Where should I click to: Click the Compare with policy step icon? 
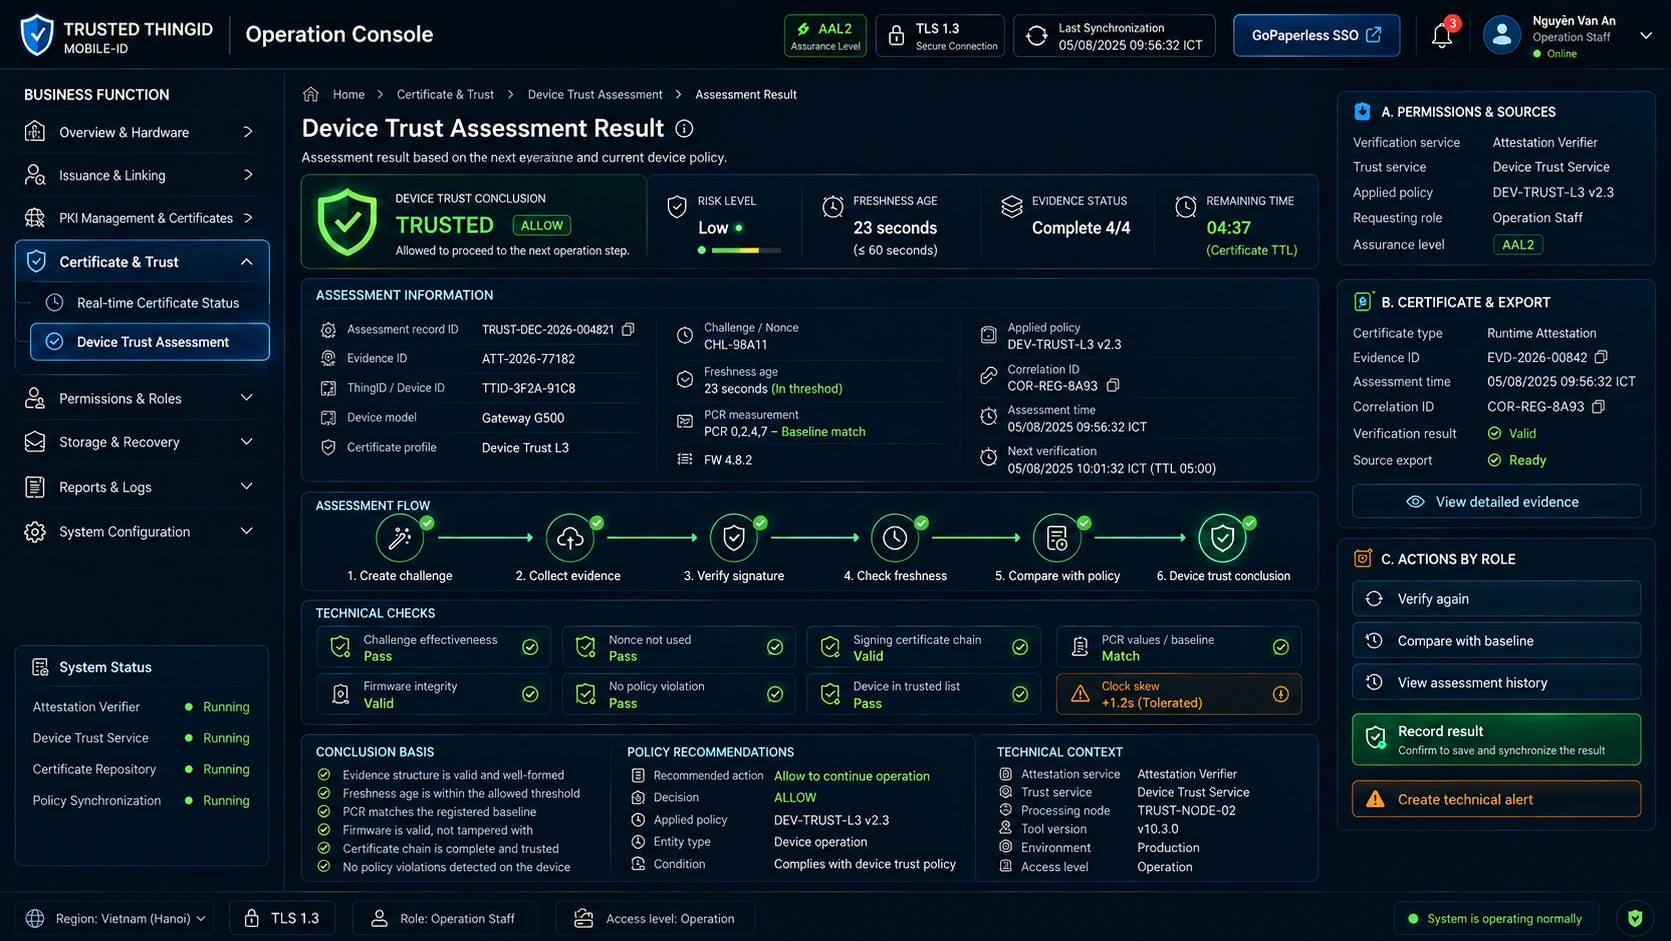[1057, 538]
